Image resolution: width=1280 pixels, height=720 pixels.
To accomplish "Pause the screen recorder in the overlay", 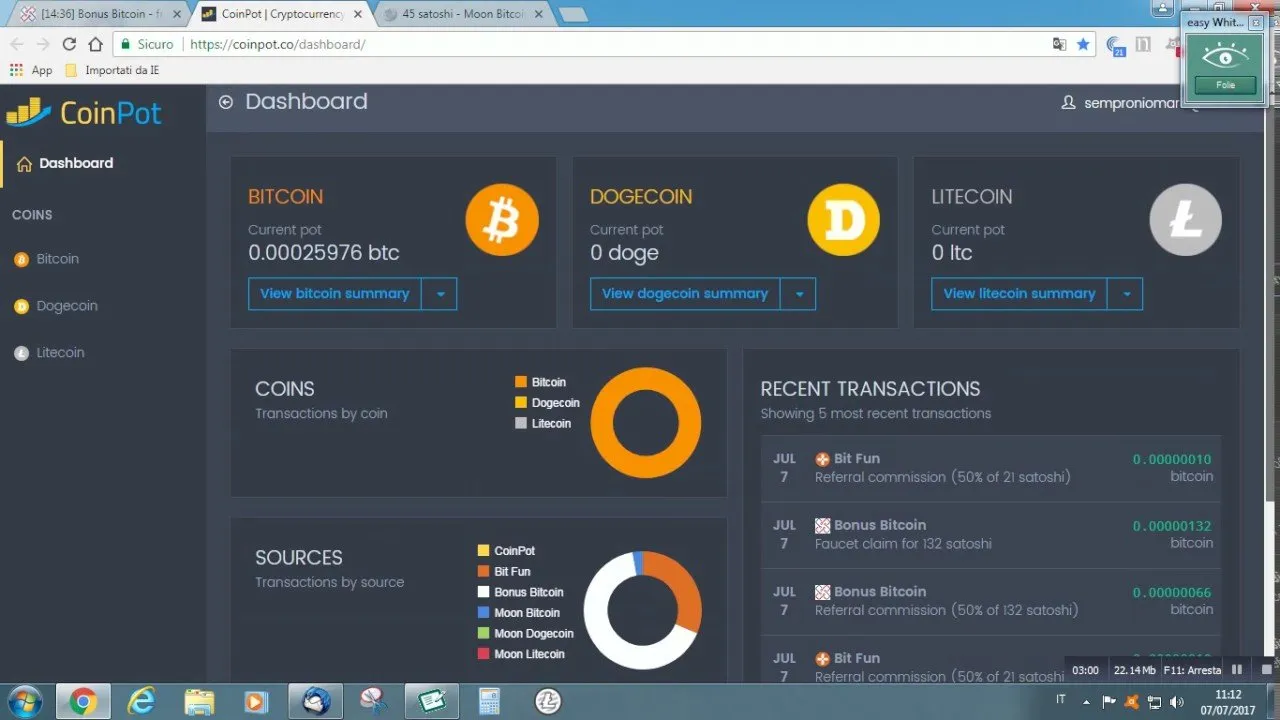I will pos(1237,670).
